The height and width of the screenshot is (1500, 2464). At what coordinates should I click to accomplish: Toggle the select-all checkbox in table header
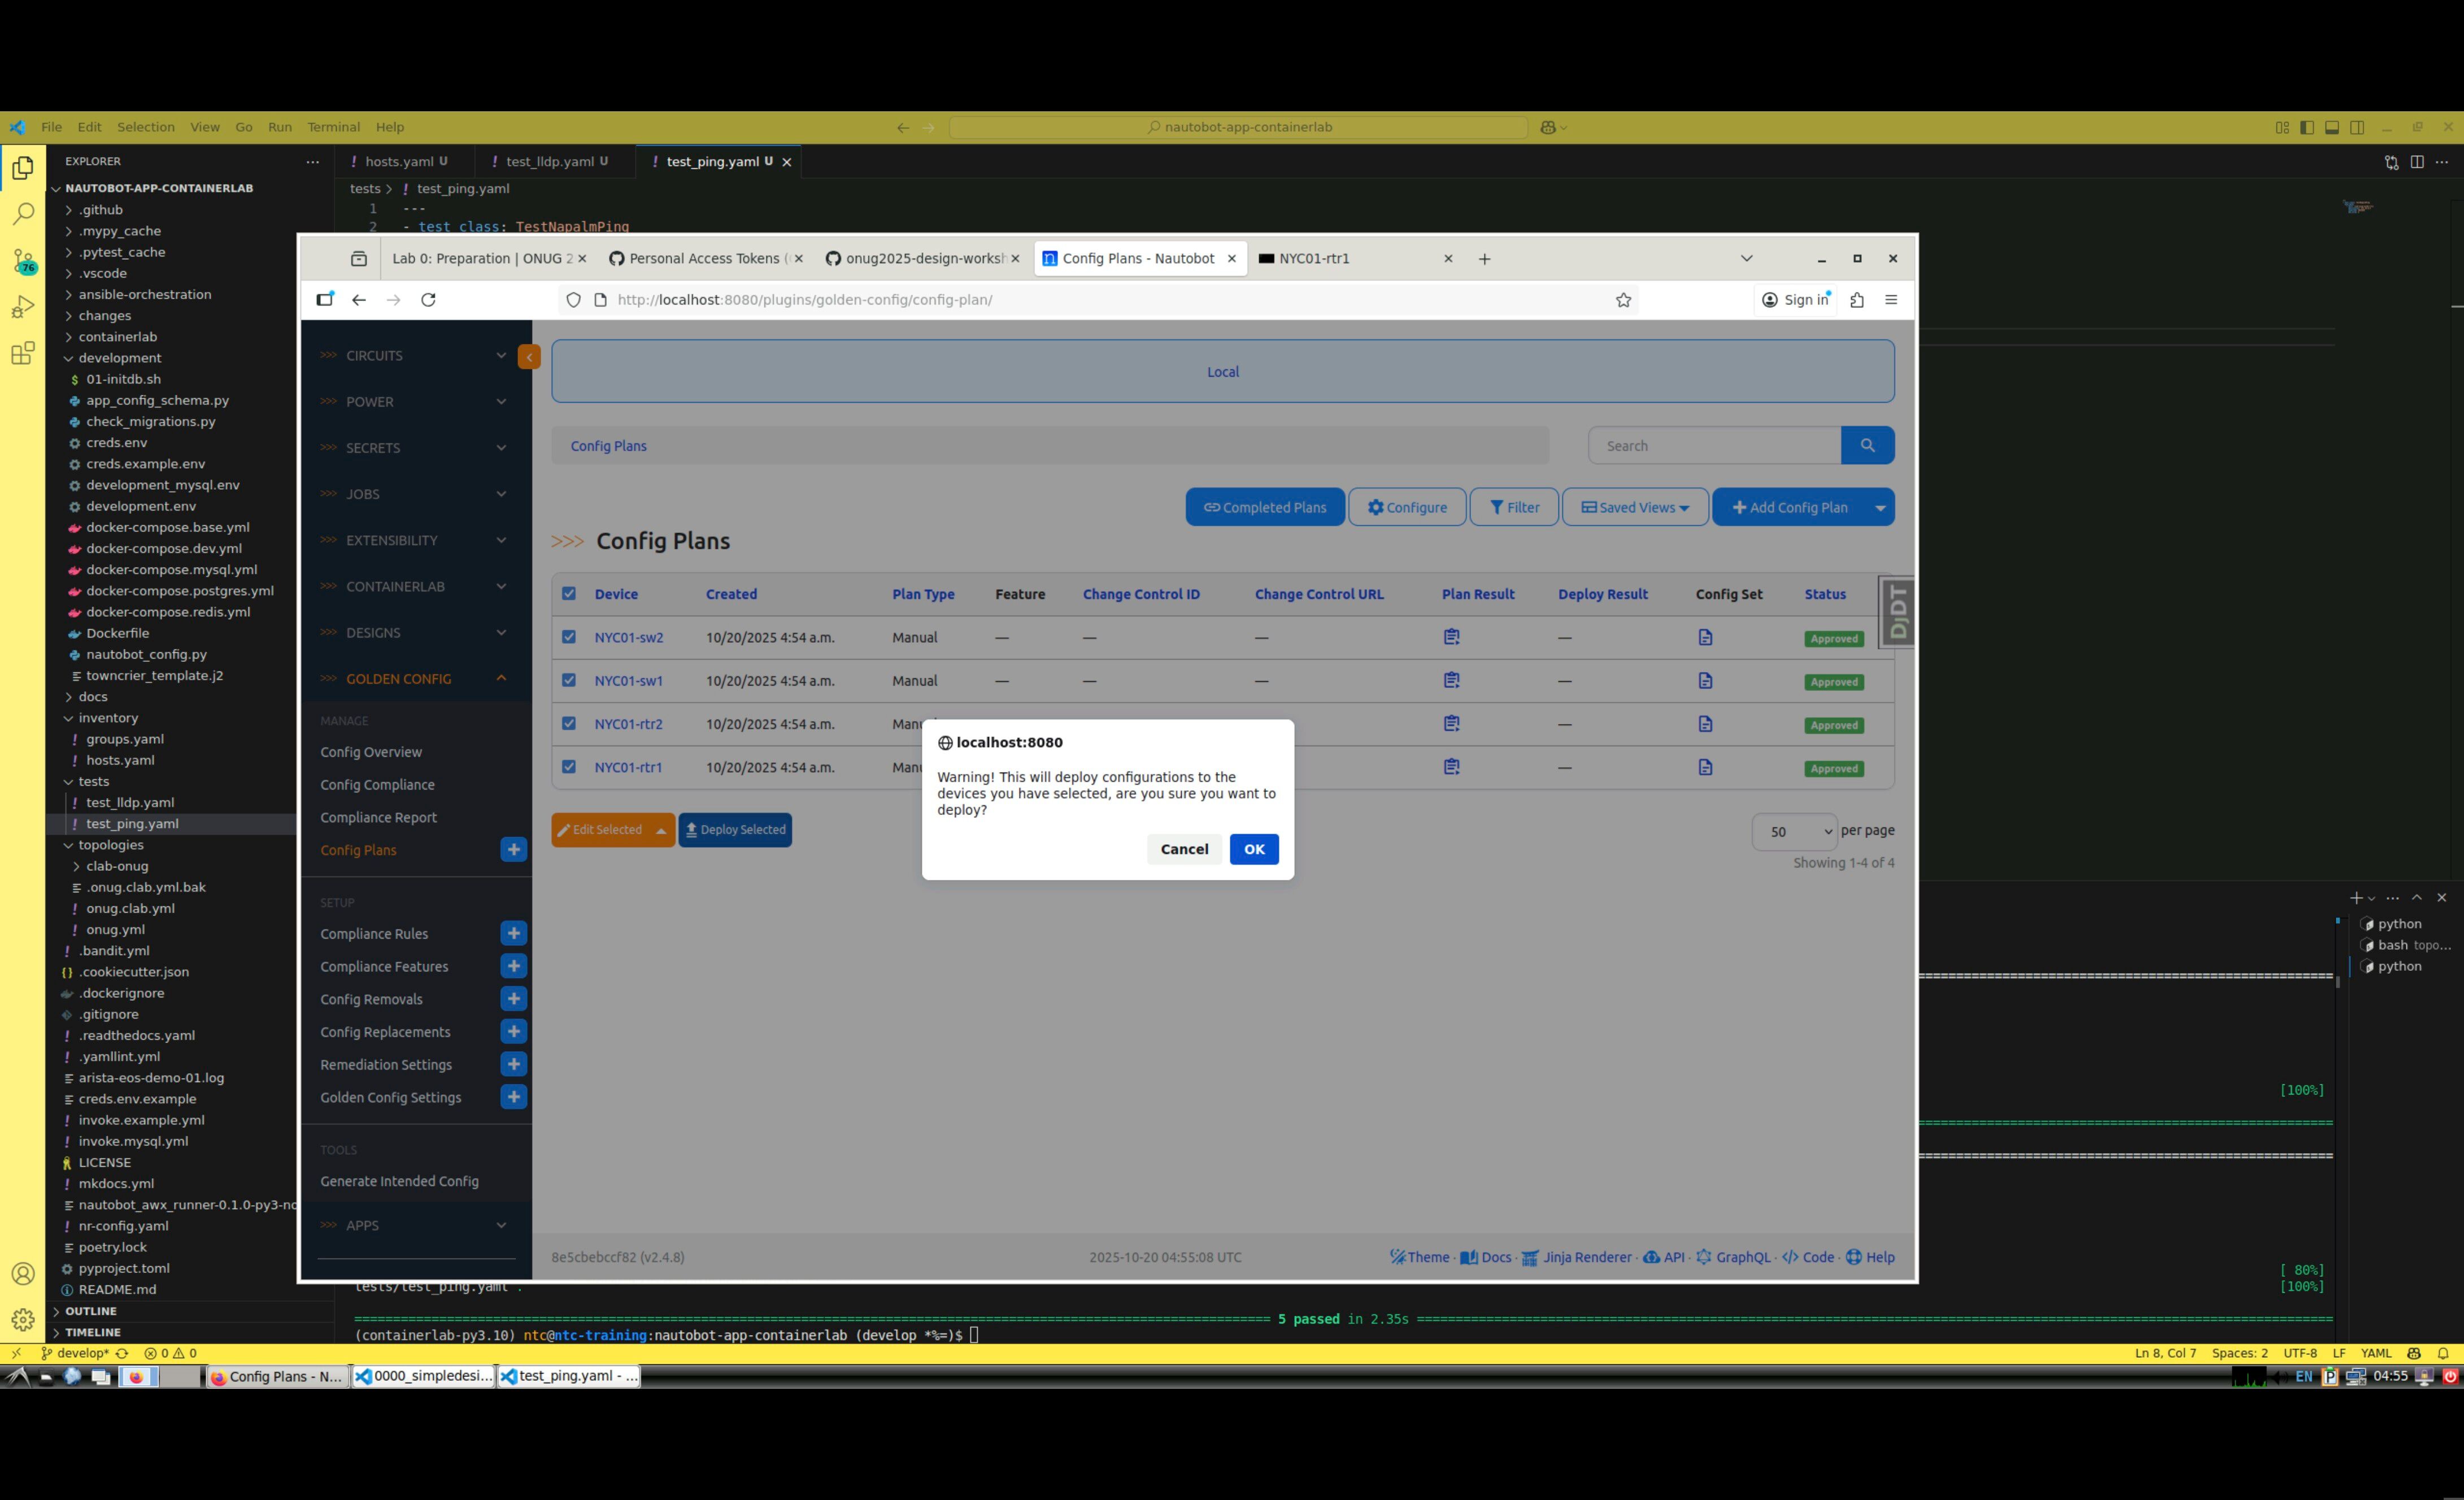click(x=569, y=594)
